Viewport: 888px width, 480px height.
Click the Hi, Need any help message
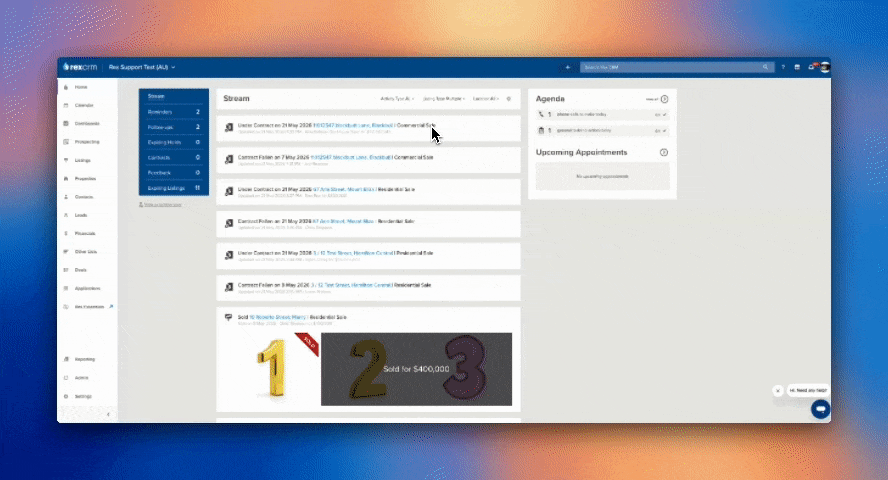tap(808, 391)
